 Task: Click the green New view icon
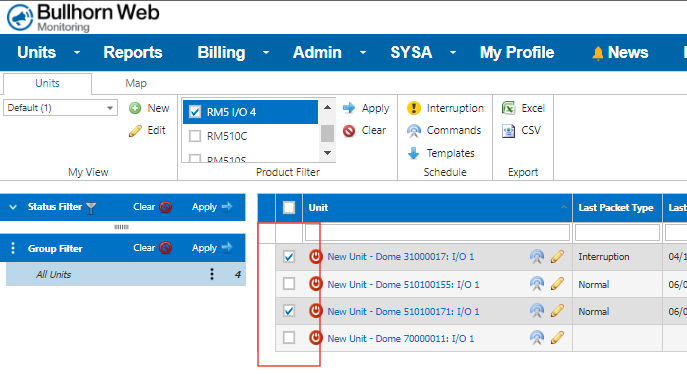click(x=135, y=108)
